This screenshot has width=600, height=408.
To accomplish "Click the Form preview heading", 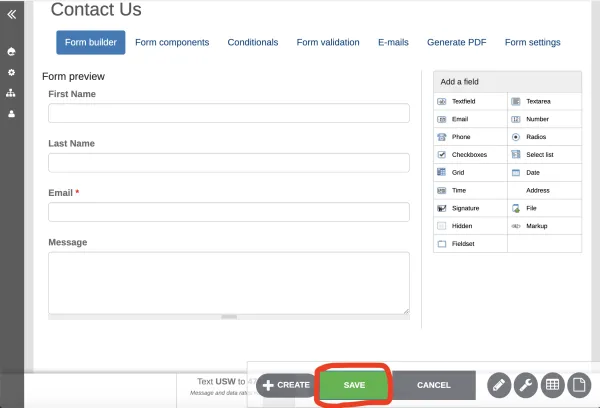I will [x=73, y=77].
